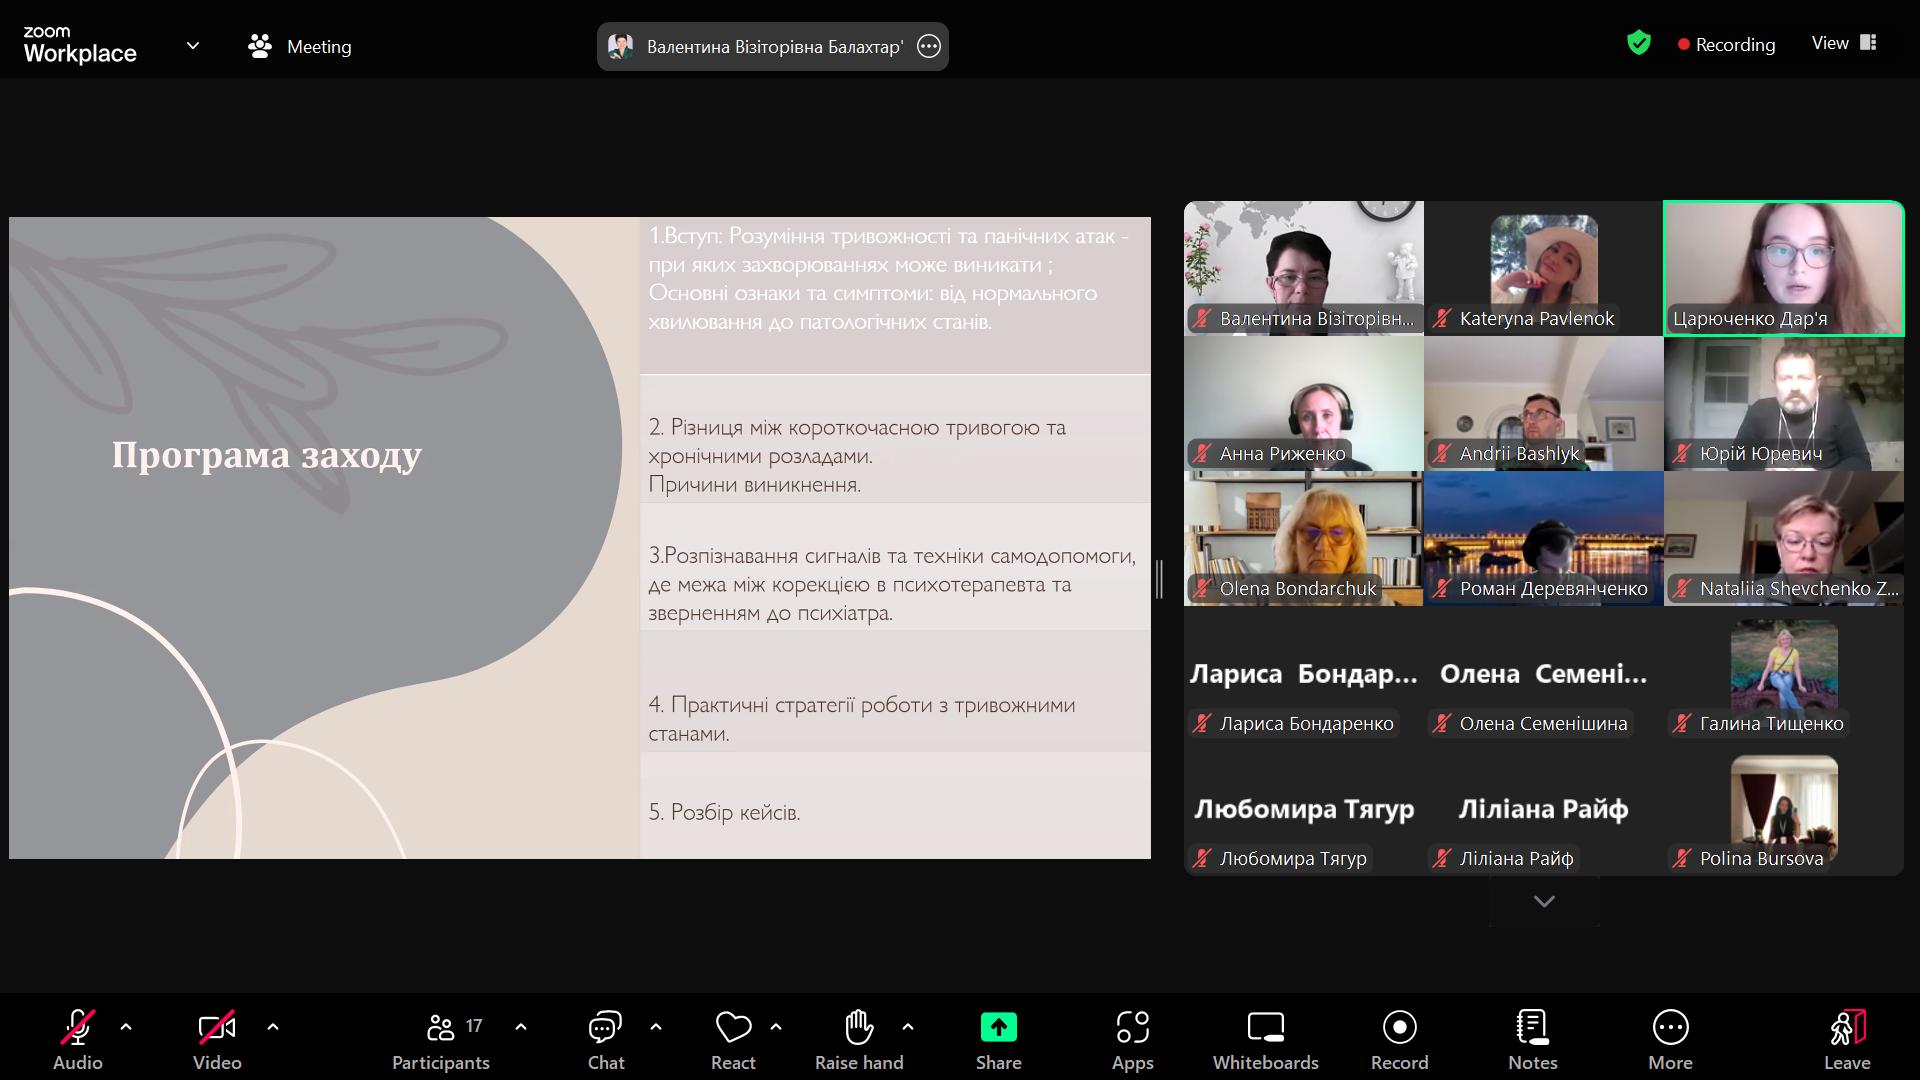Click the slide title Програма заходу
Image resolution: width=1920 pixels, height=1080 pixels.
tap(267, 455)
